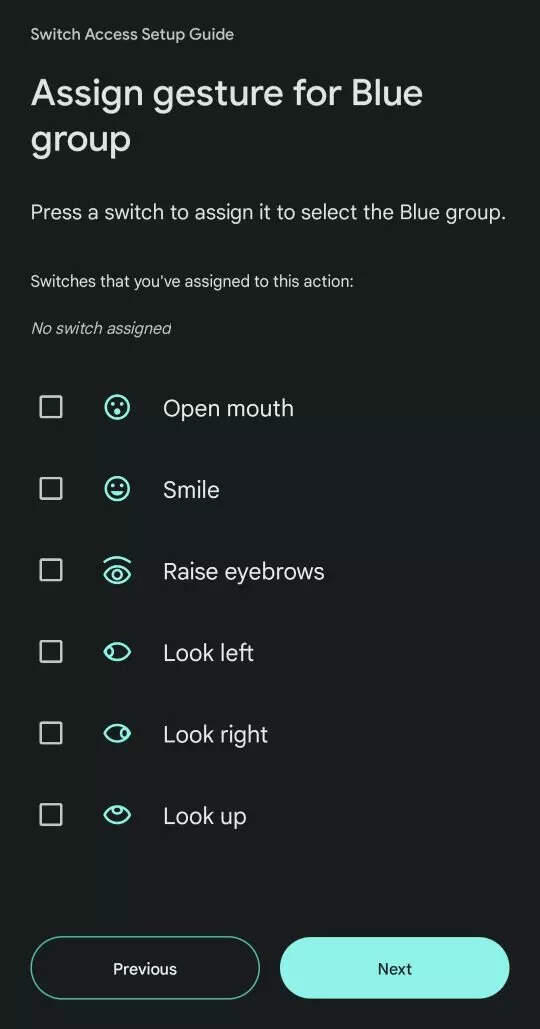Click the look left eye icon
The width and height of the screenshot is (540, 1029).
(x=117, y=652)
